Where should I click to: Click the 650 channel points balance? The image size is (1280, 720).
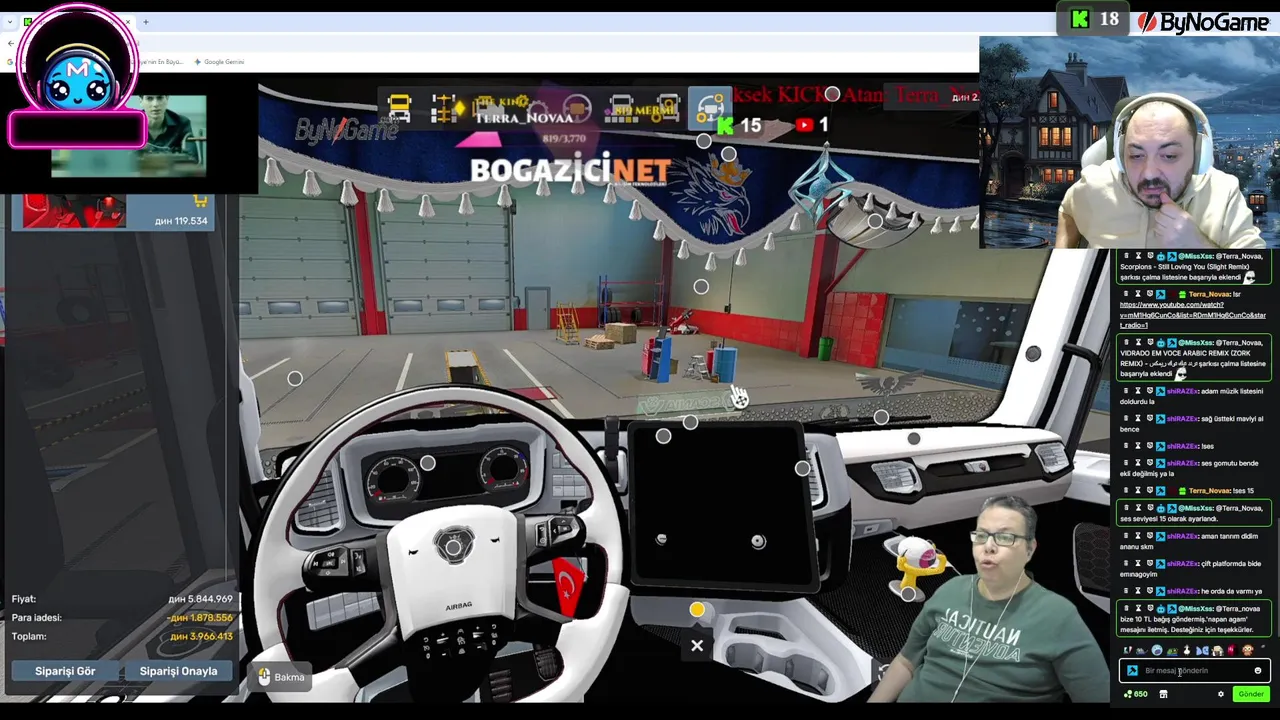coord(1136,694)
